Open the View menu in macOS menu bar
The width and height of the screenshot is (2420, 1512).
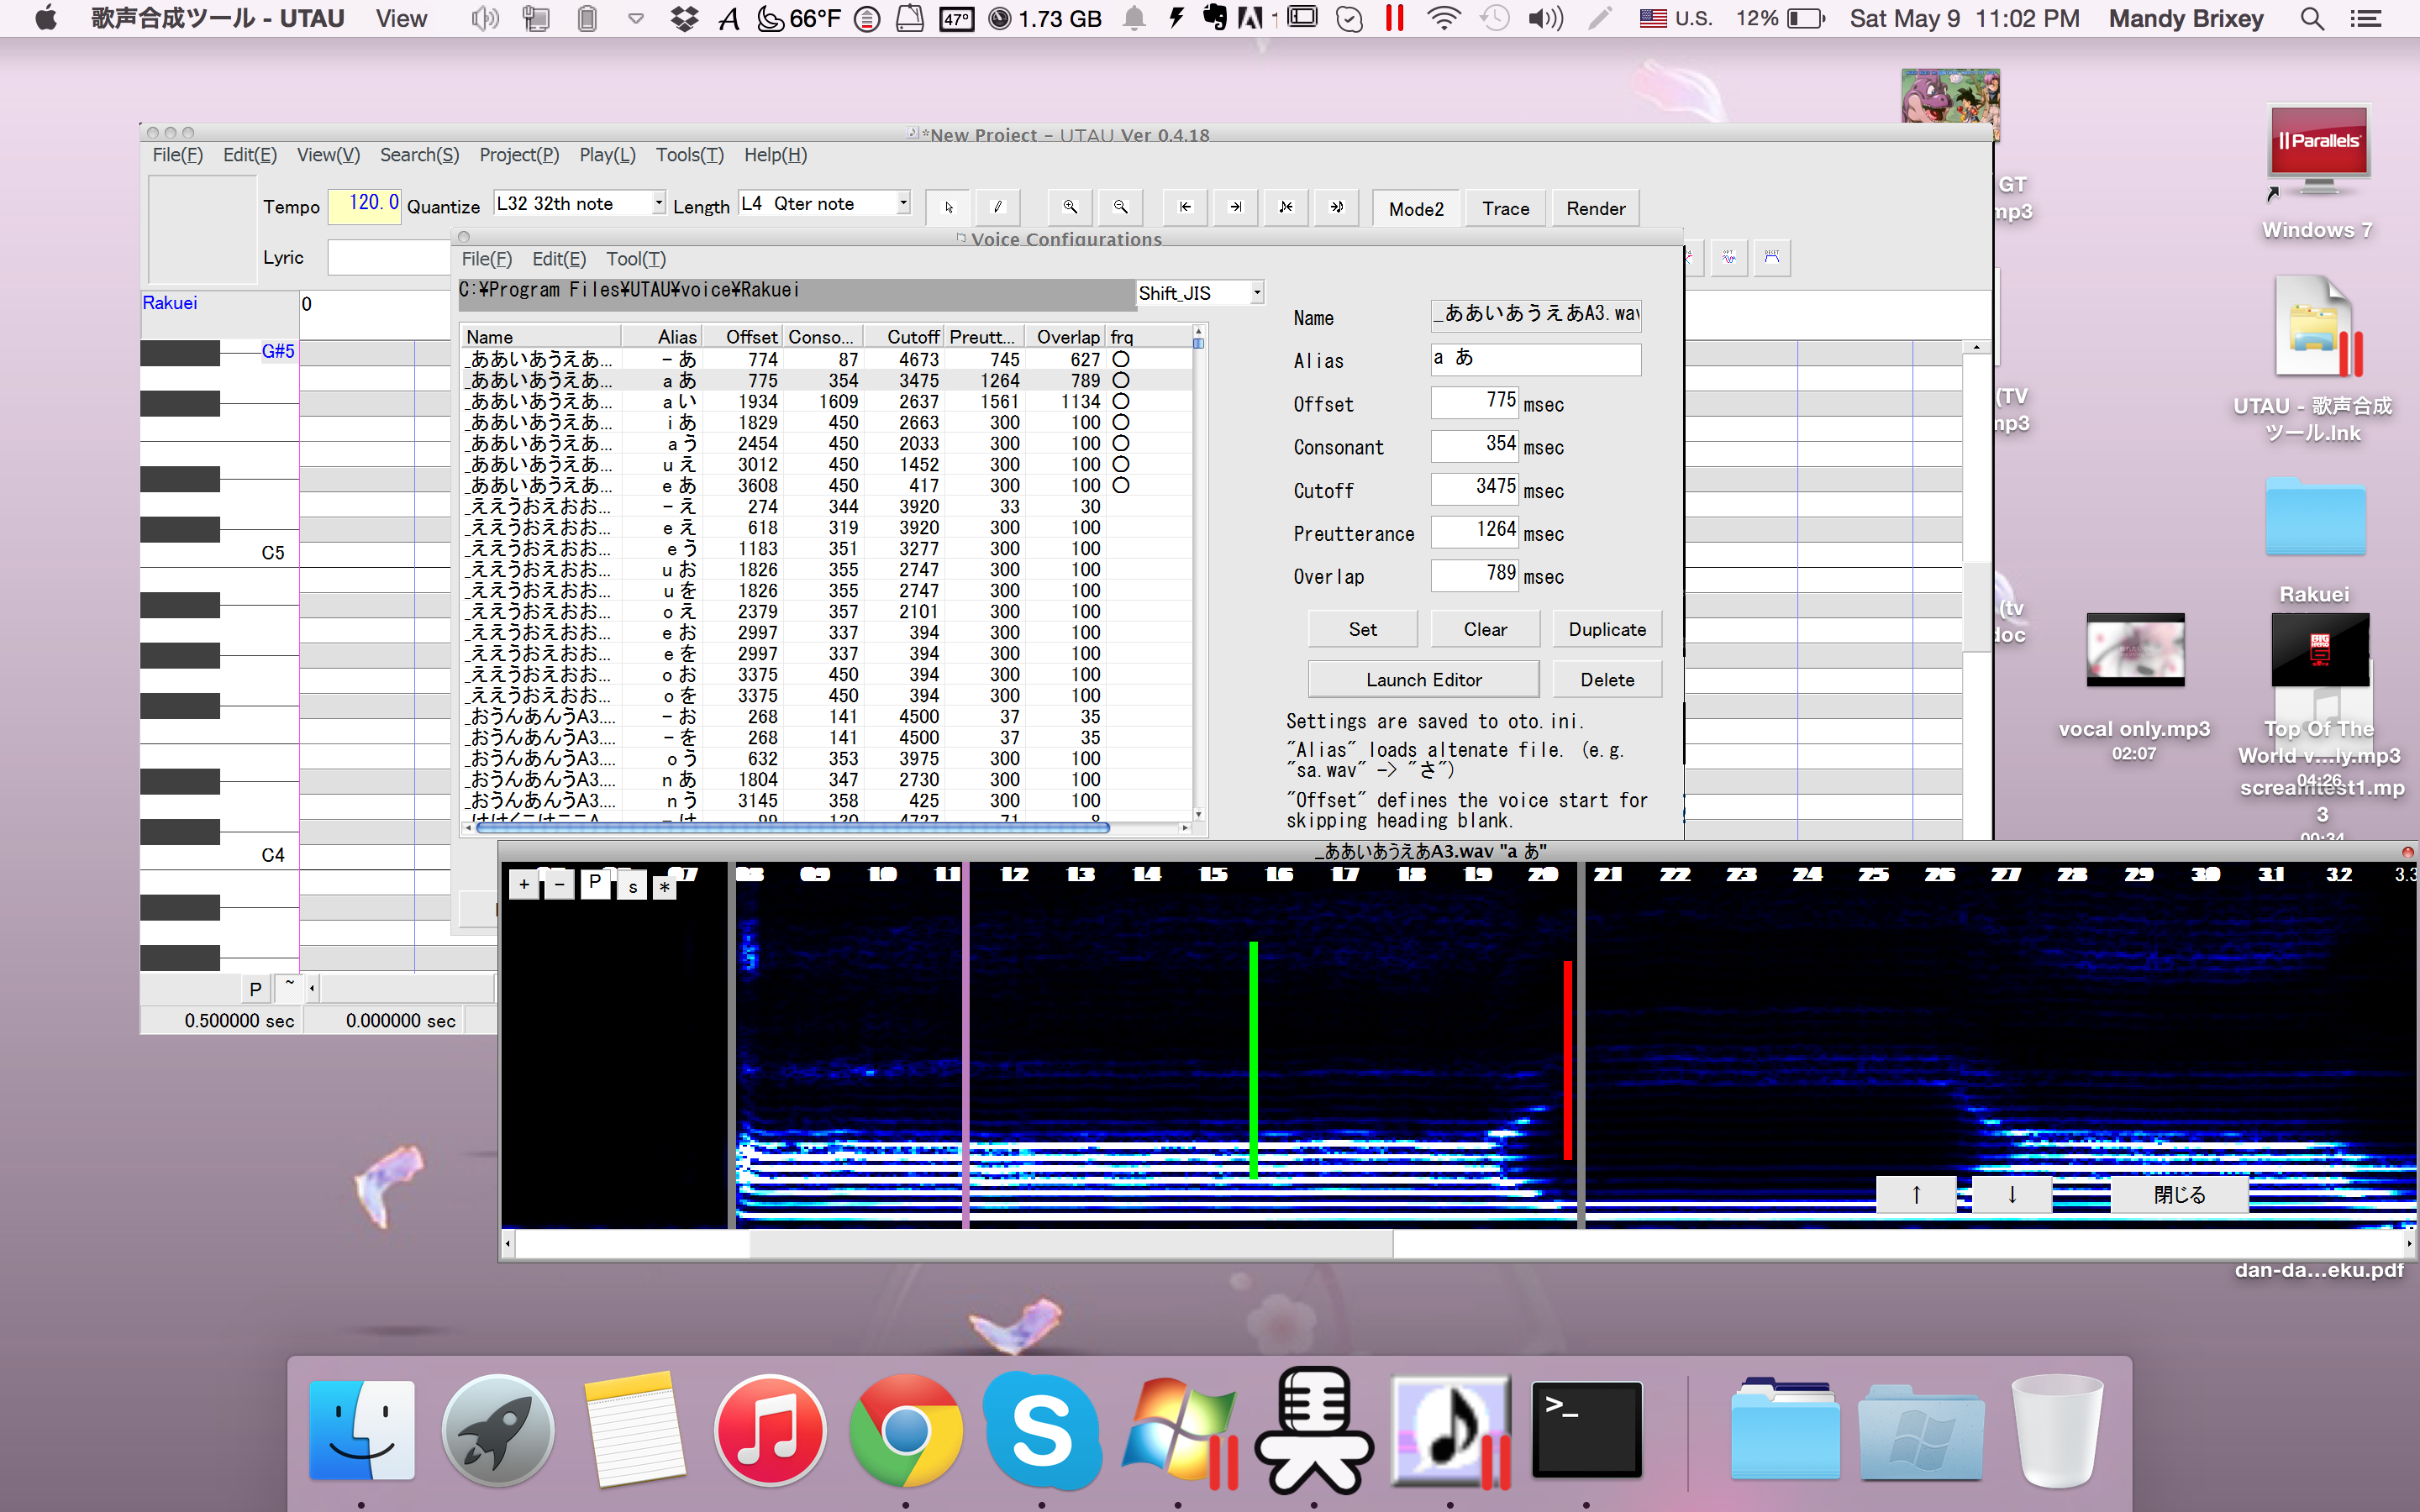[401, 18]
